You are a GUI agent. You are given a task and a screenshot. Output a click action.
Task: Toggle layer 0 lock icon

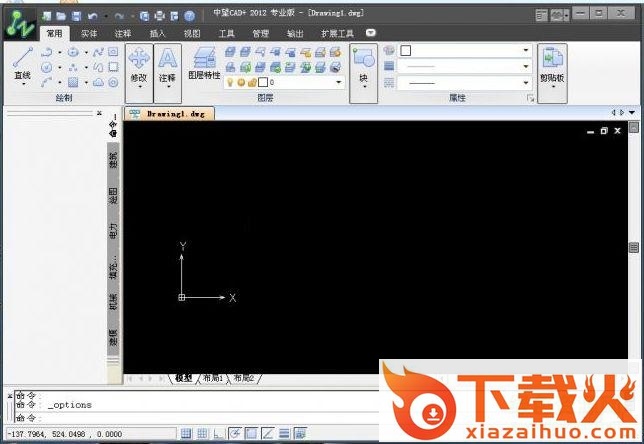[x=252, y=83]
